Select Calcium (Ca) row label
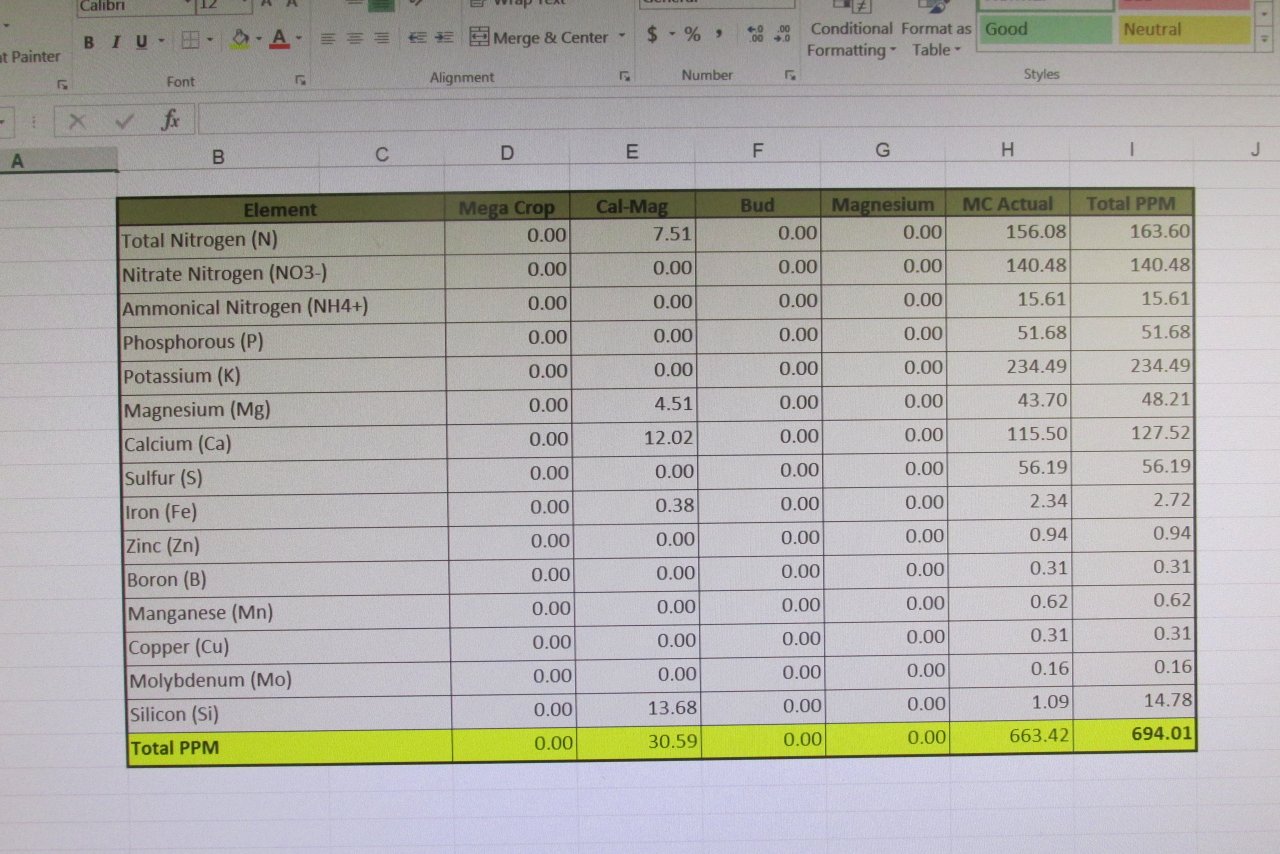1280x854 pixels. tap(286, 443)
